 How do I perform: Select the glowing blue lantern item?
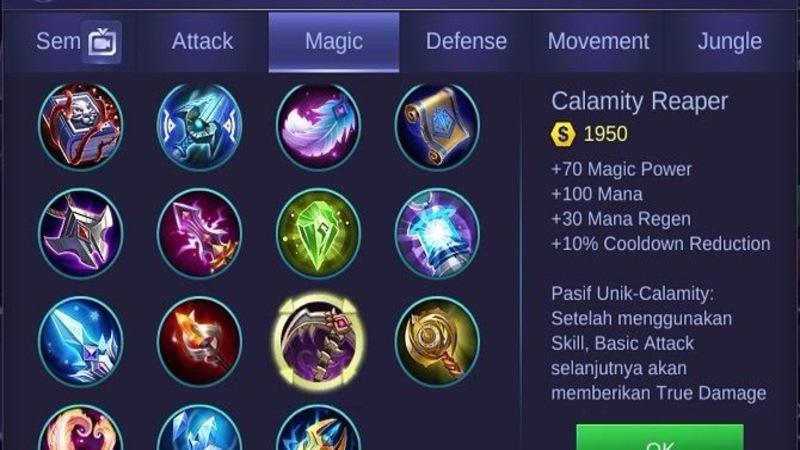coord(437,234)
